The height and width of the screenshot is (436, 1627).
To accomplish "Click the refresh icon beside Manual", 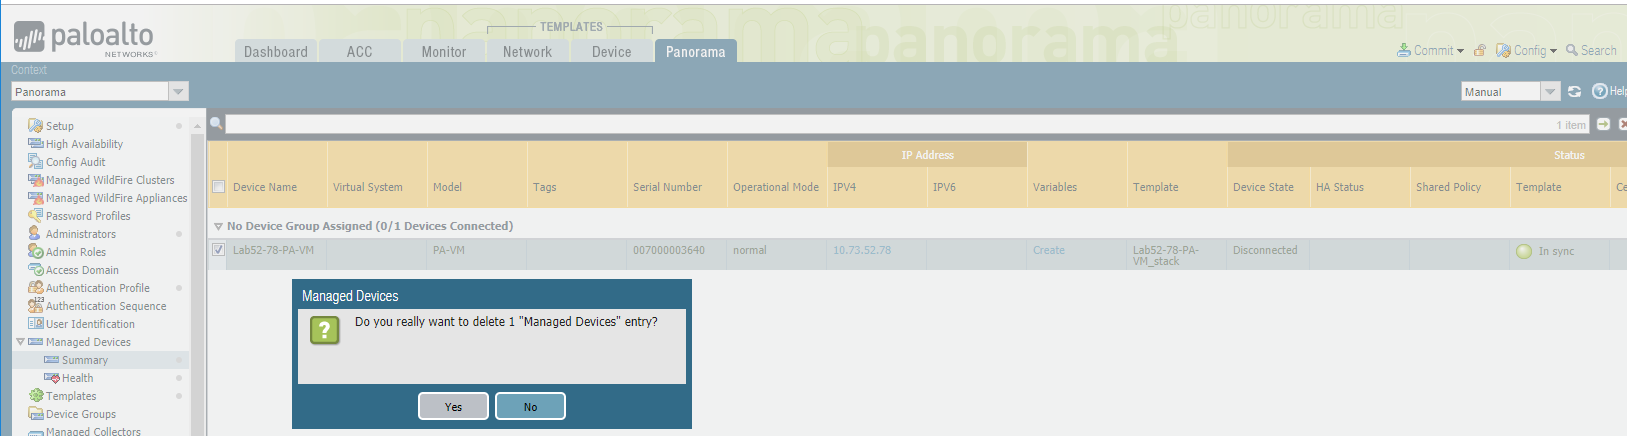I will (x=1574, y=91).
